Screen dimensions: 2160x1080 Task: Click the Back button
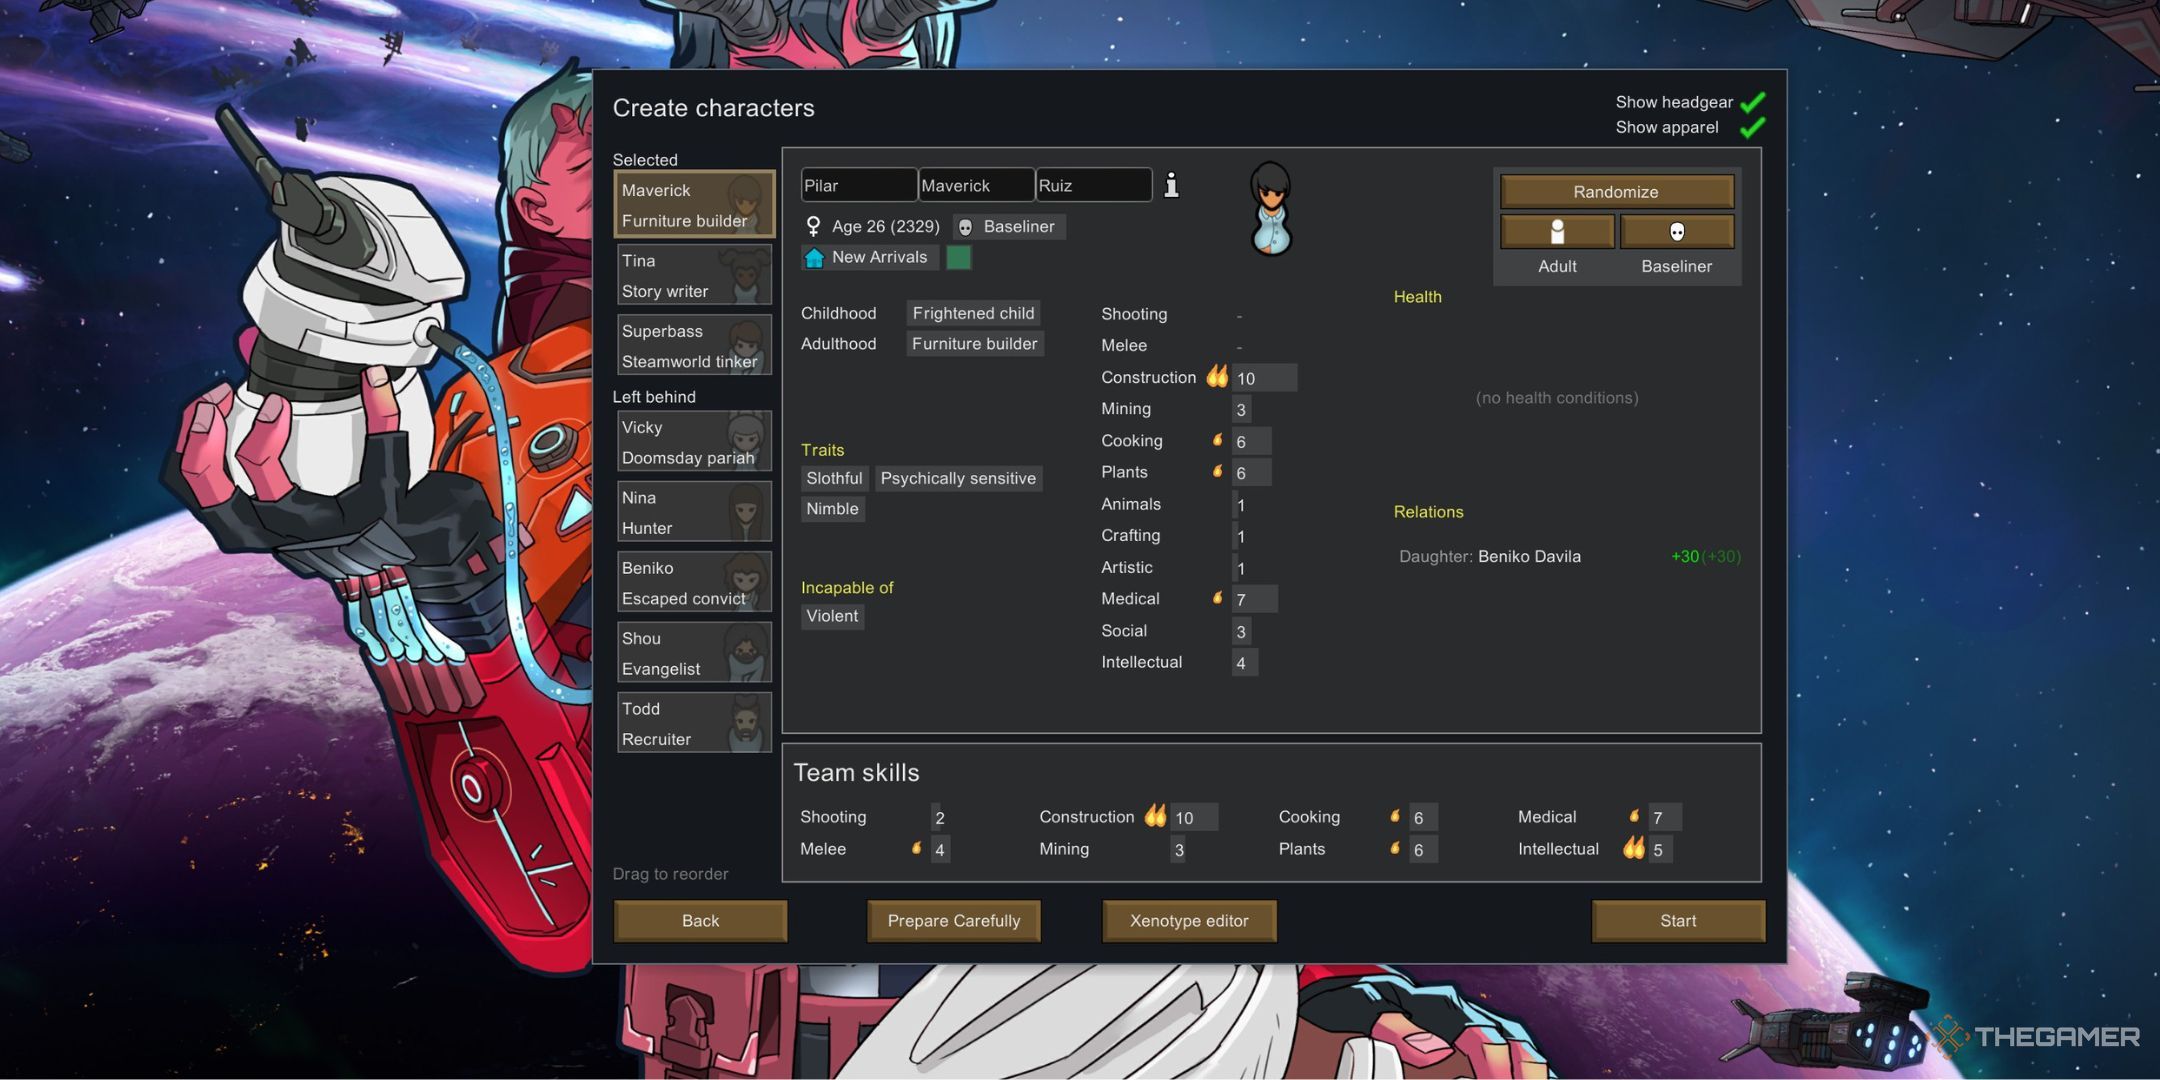pos(700,921)
